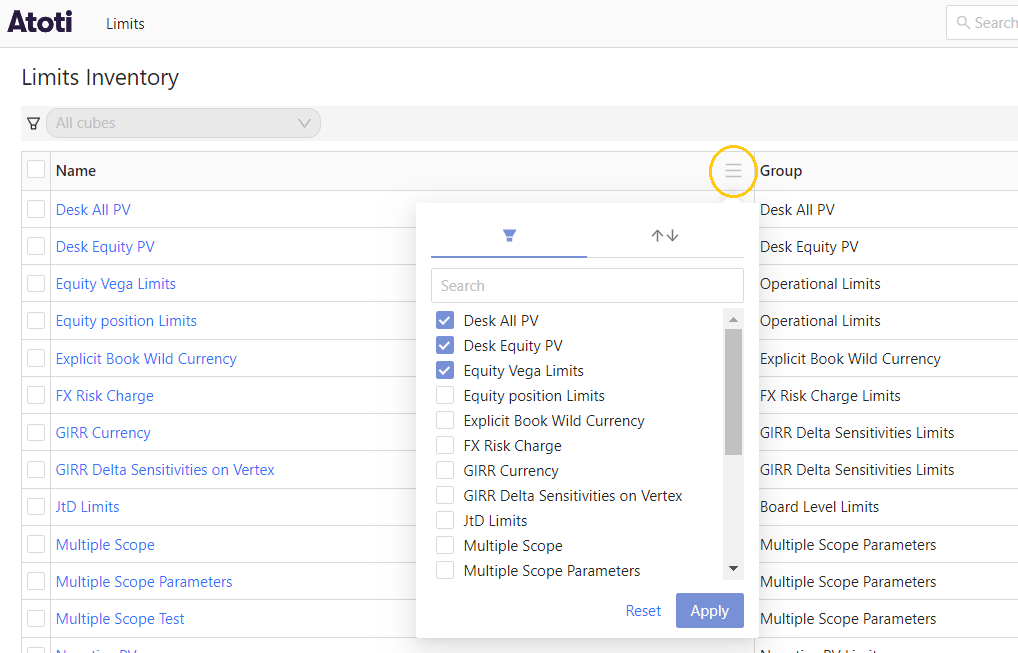Viewport: 1018px width, 653px height.
Task: Click the scrollbar up arrow in filter list
Action: pos(734,319)
